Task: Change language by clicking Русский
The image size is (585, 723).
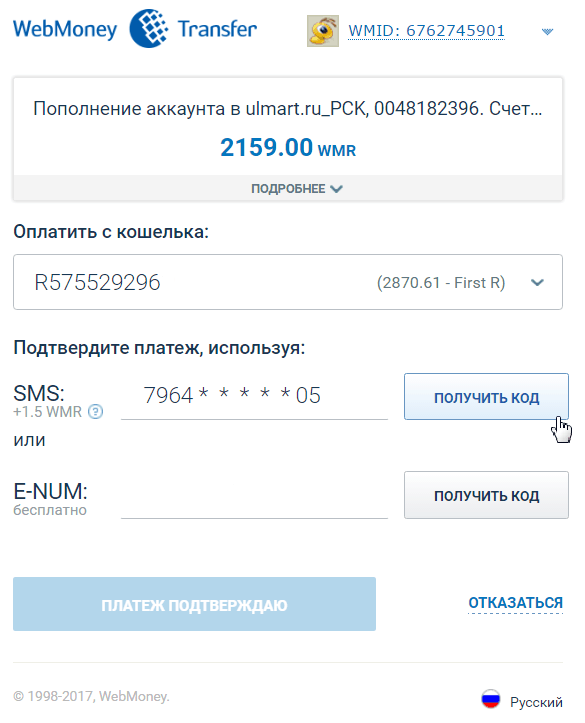Action: [x=536, y=702]
